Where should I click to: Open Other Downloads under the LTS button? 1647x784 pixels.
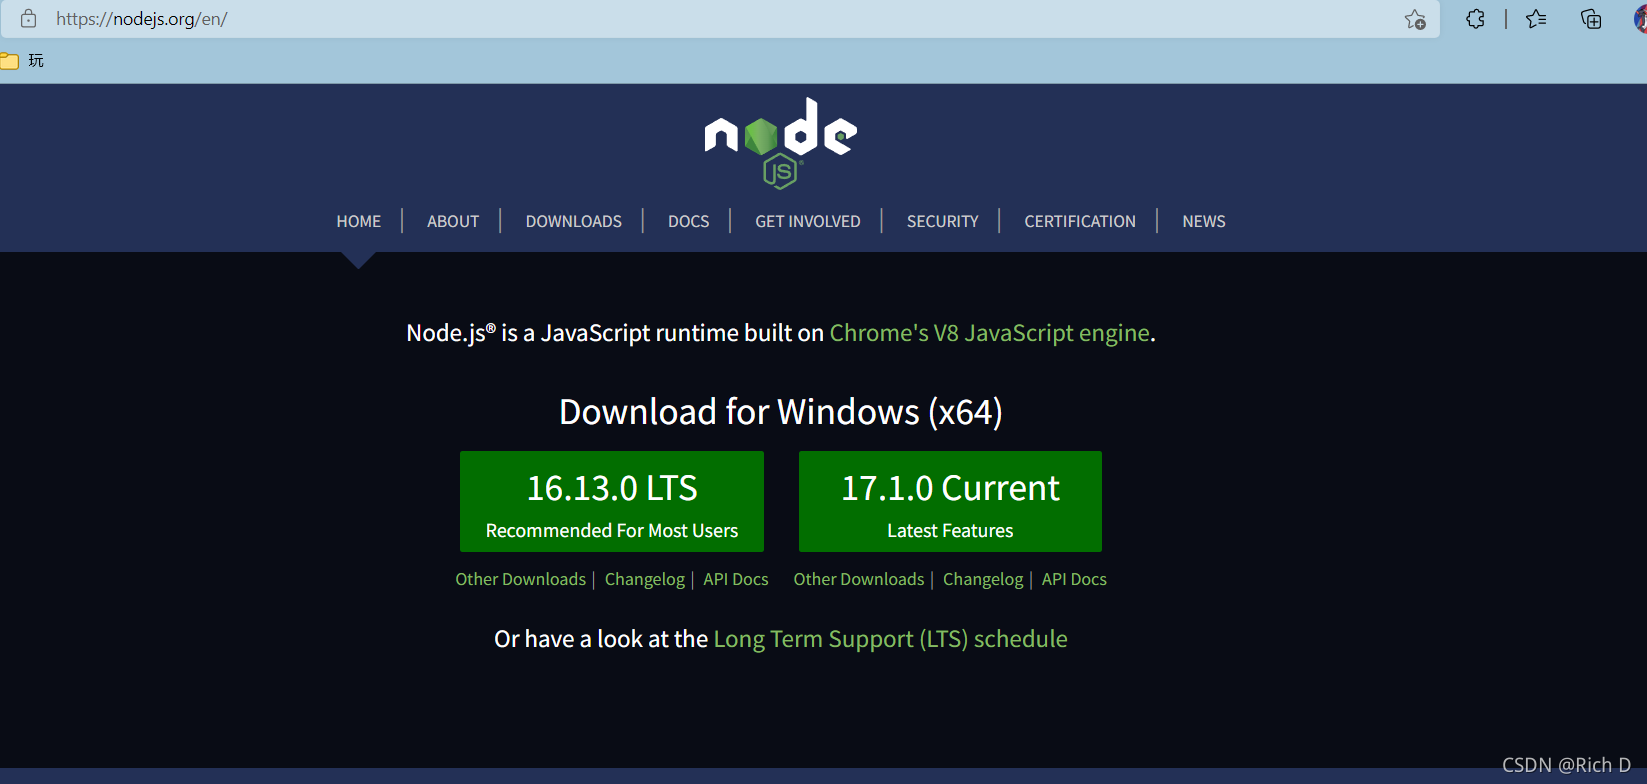521,579
